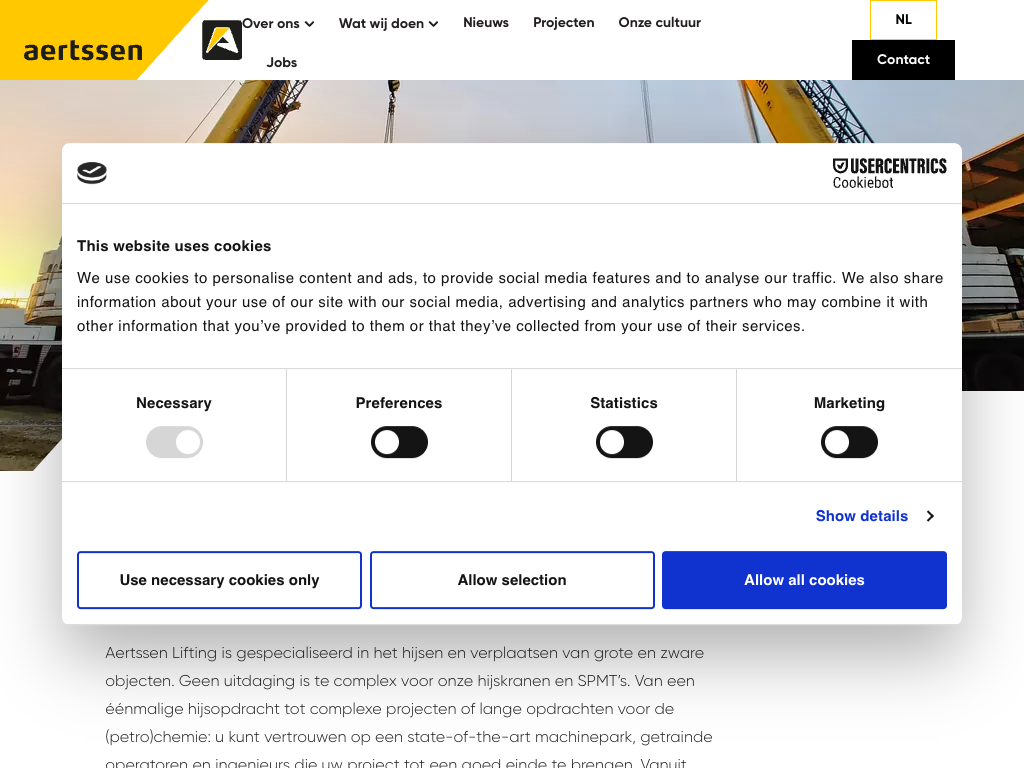Expand the Over ons dropdown menu
1024x768 pixels.
coord(278,23)
